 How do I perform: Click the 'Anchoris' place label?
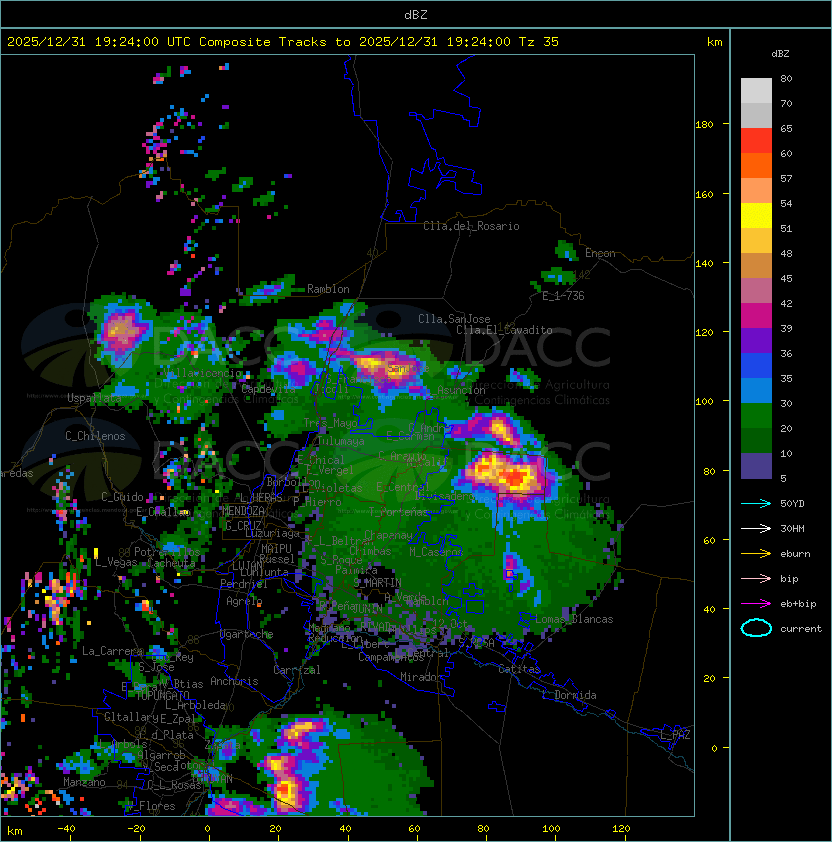click(x=234, y=681)
